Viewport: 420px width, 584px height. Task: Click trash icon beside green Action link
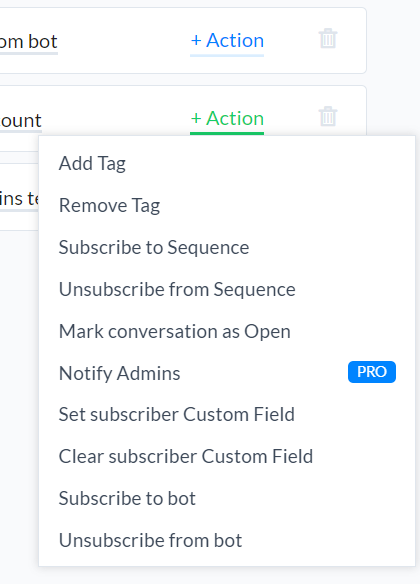pyautogui.click(x=328, y=116)
